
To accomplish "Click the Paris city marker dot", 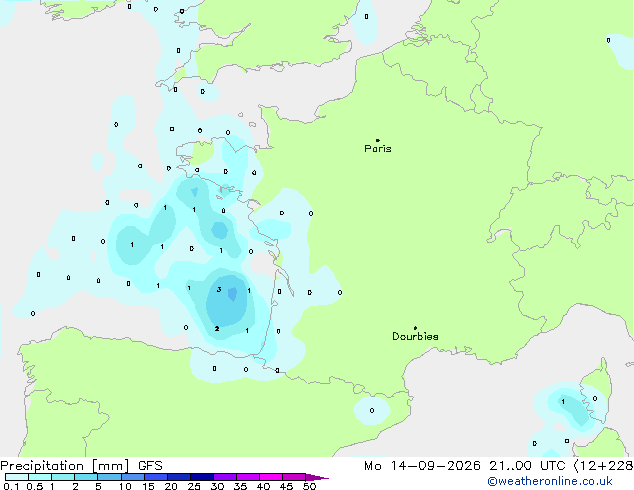I will pos(378,140).
